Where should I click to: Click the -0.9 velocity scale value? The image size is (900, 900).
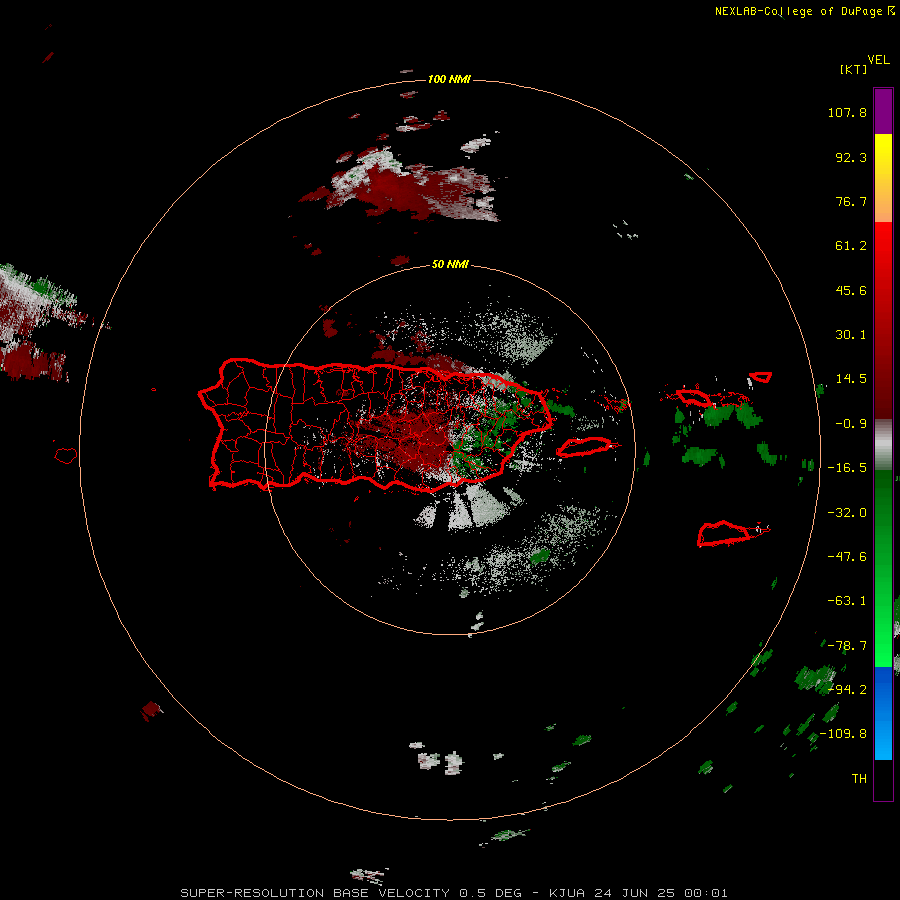851,424
